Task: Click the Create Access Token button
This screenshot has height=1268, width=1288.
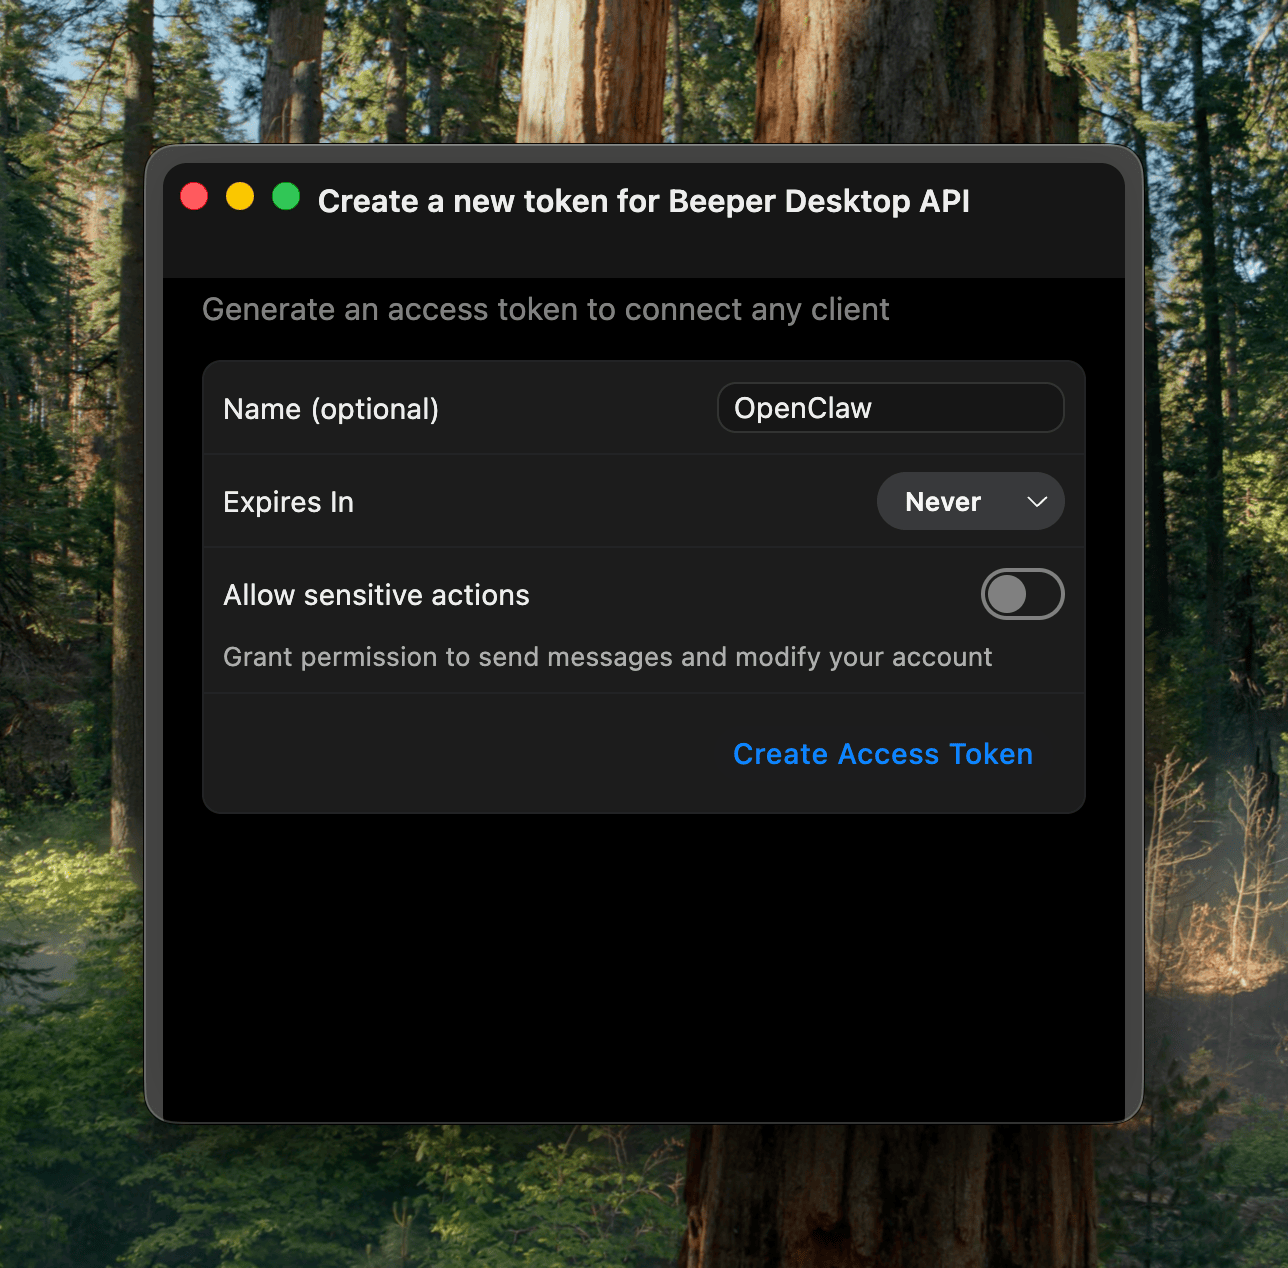Action: (x=882, y=754)
